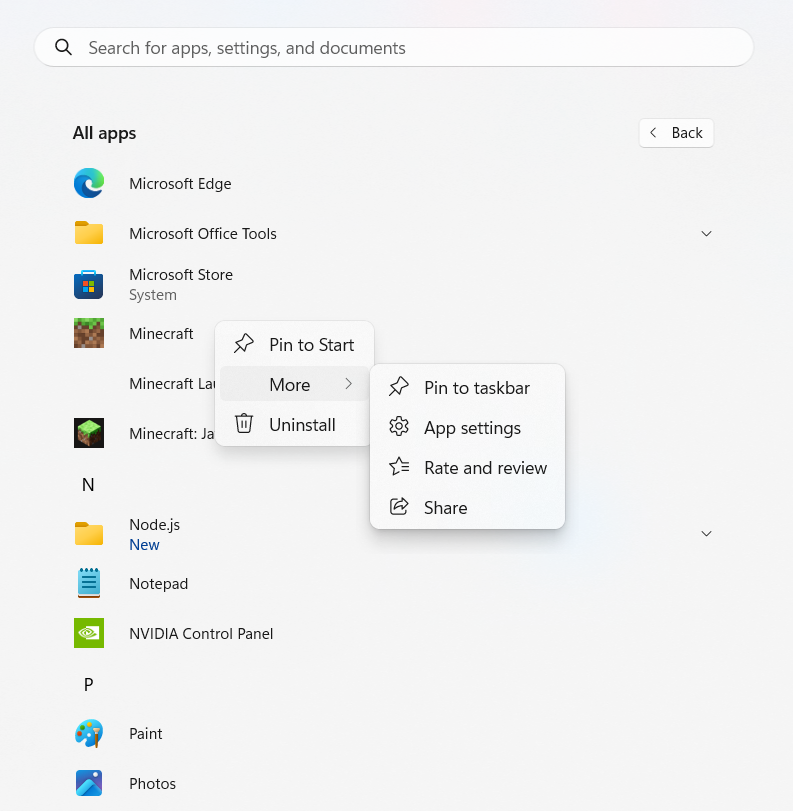Screen dimensions: 793x811
Task: Click the Microsoft Store label
Action: [181, 274]
